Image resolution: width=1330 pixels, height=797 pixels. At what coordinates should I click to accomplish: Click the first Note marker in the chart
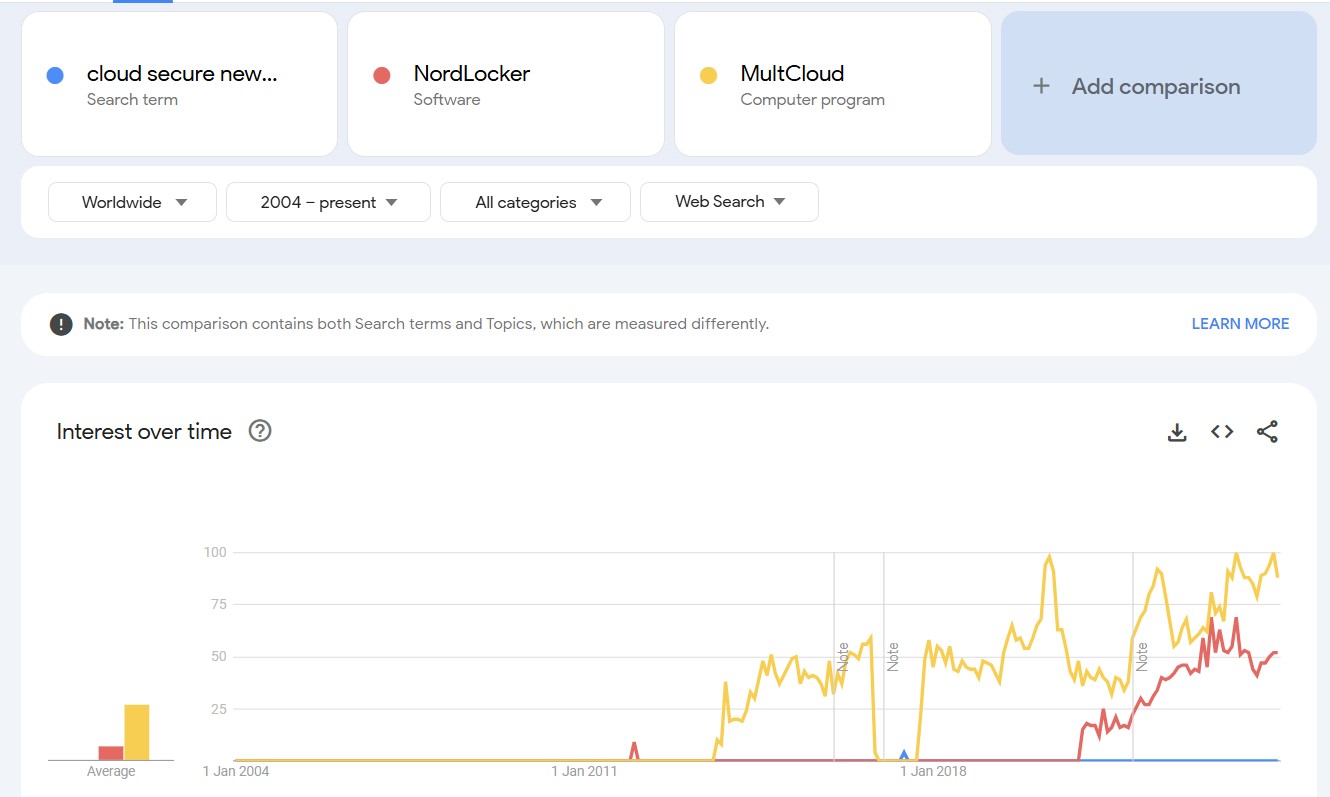click(842, 656)
